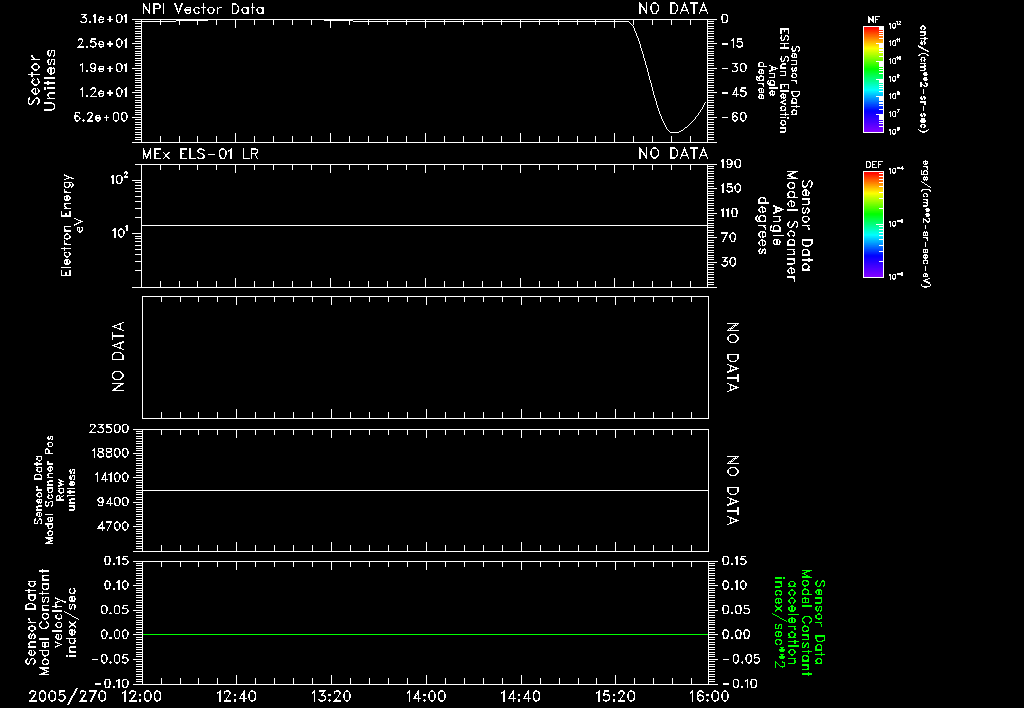This screenshot has height=708, width=1024.
Task: Click the '23500' scanner position axis value
Action: 108,428
